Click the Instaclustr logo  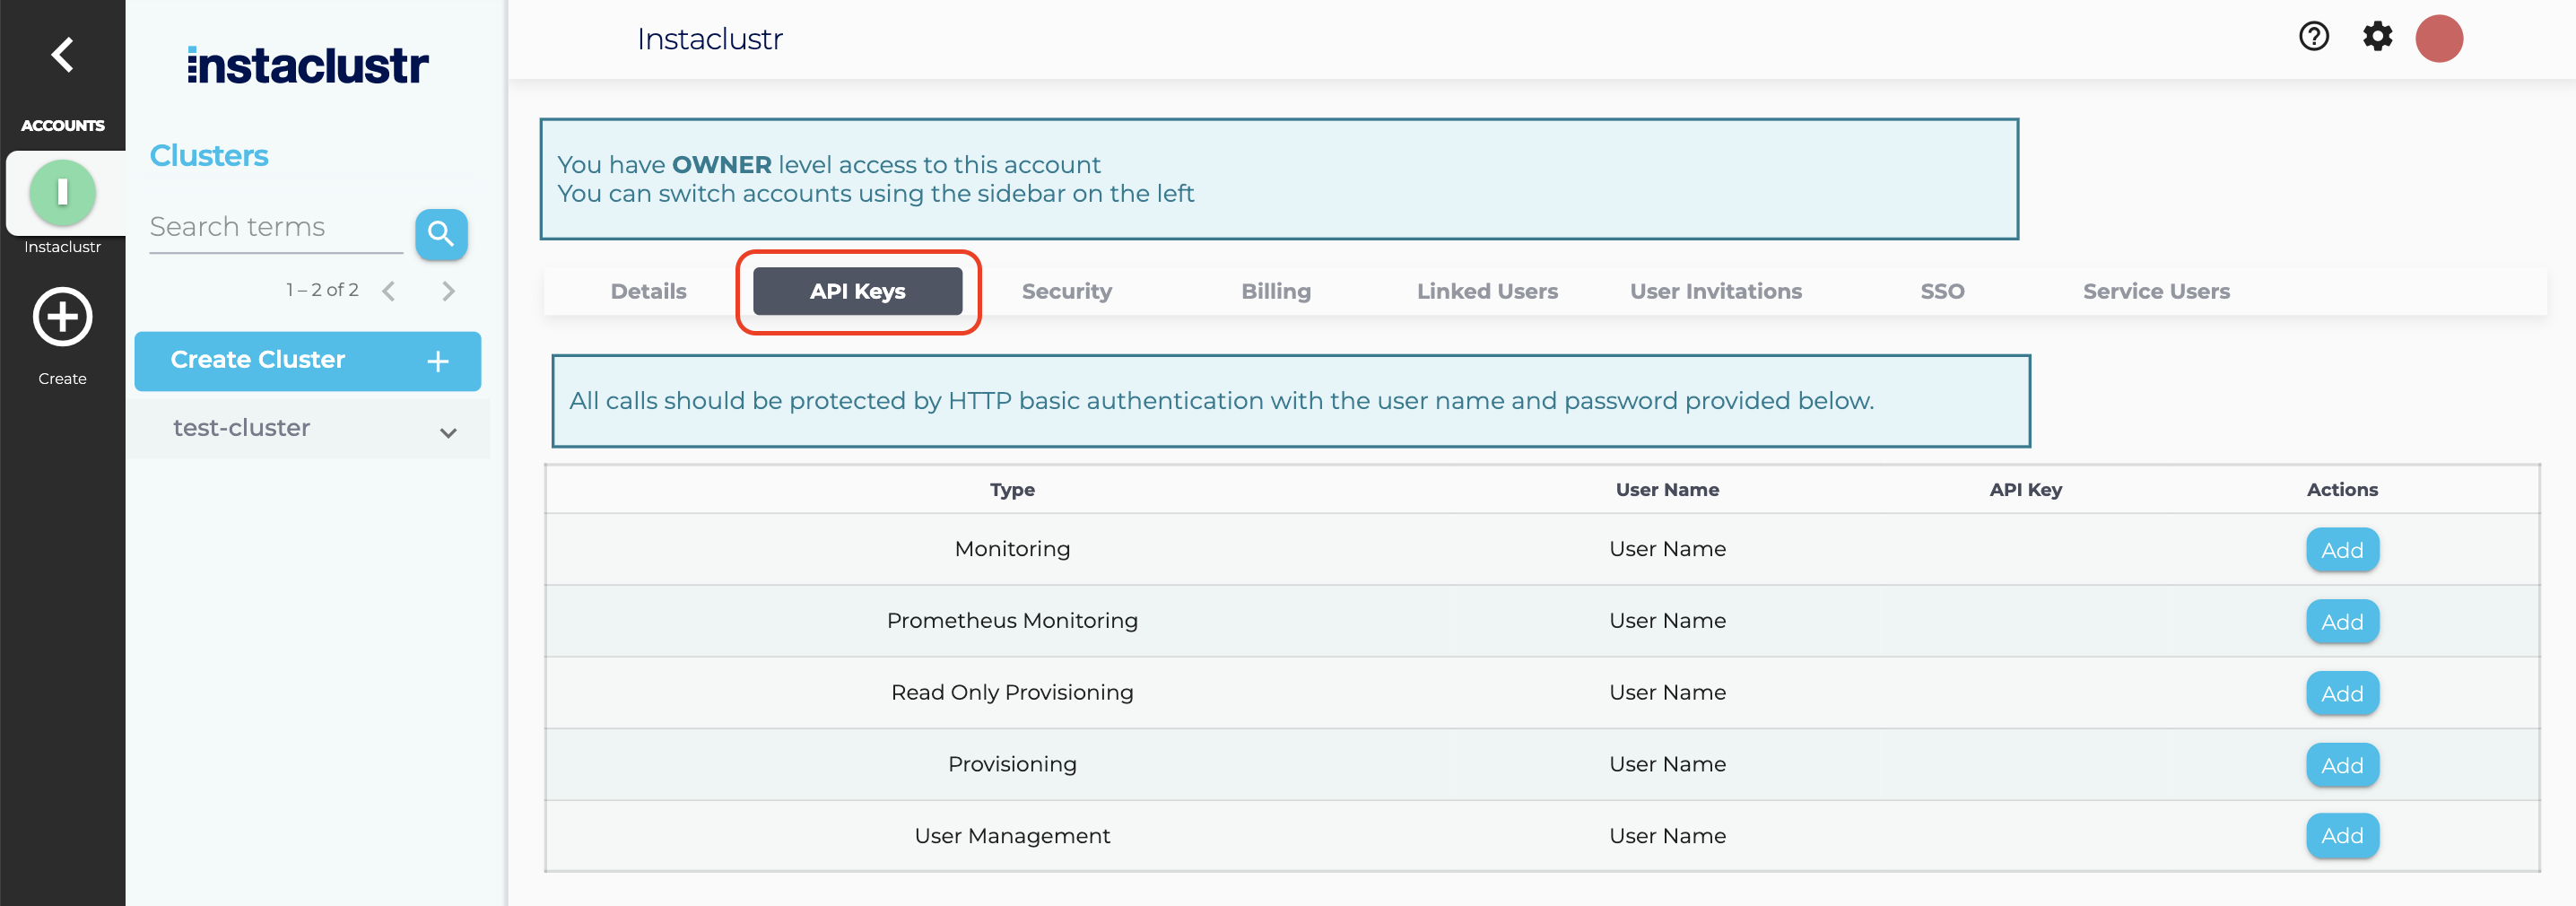click(307, 63)
